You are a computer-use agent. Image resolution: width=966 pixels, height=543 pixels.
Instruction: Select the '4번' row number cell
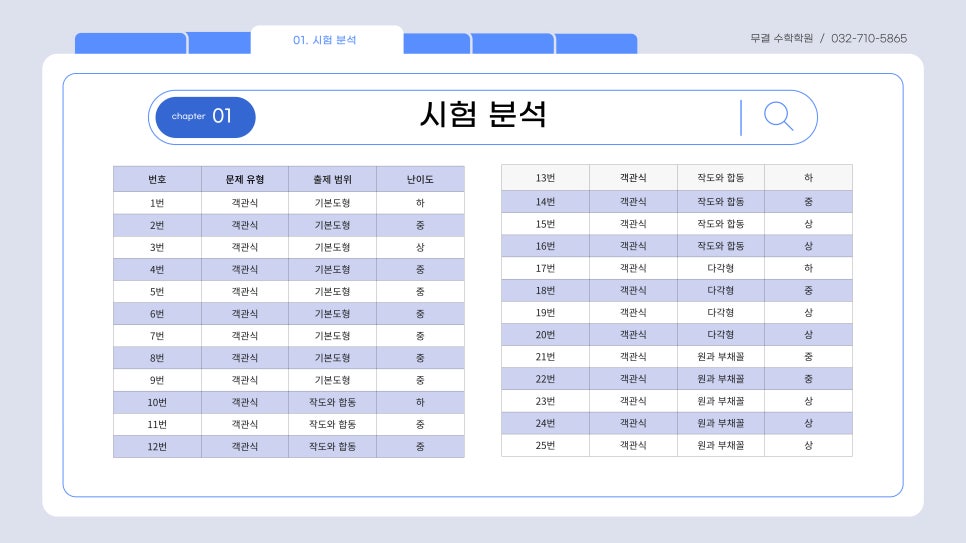click(x=157, y=269)
